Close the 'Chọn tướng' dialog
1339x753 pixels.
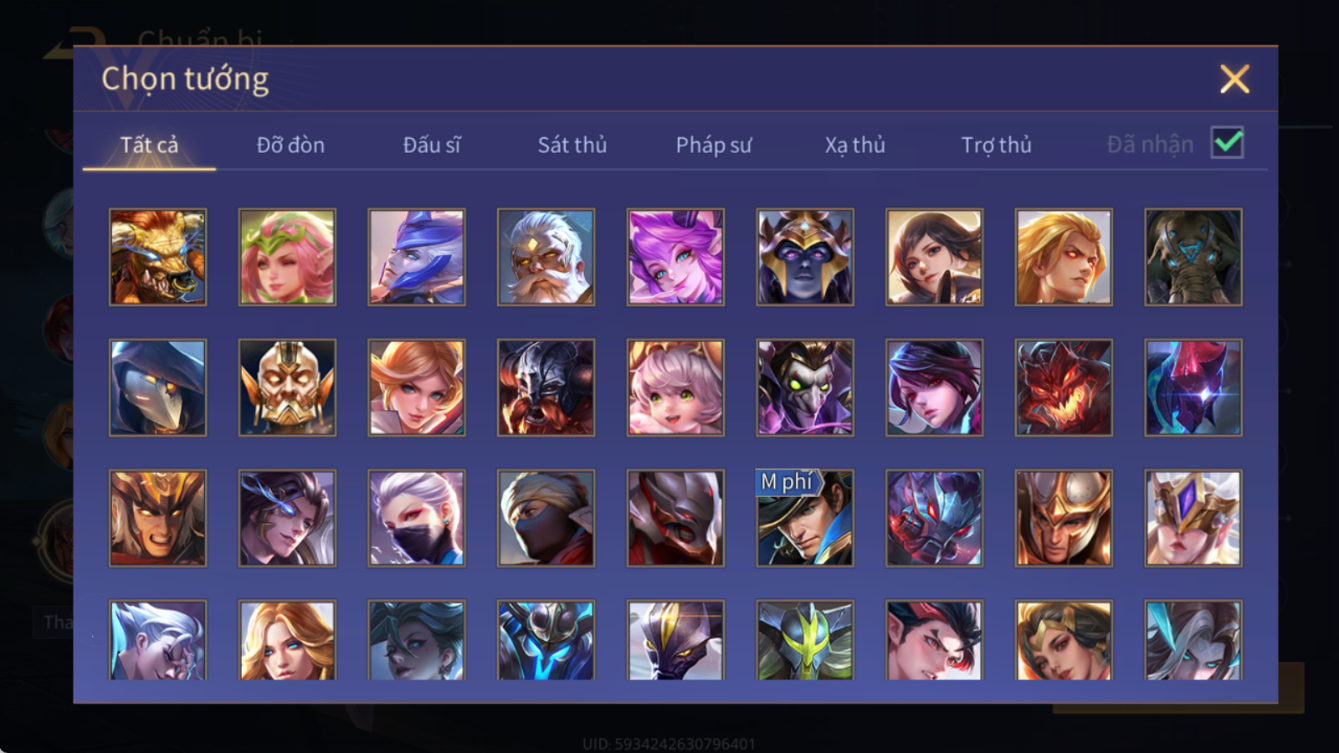(1234, 79)
